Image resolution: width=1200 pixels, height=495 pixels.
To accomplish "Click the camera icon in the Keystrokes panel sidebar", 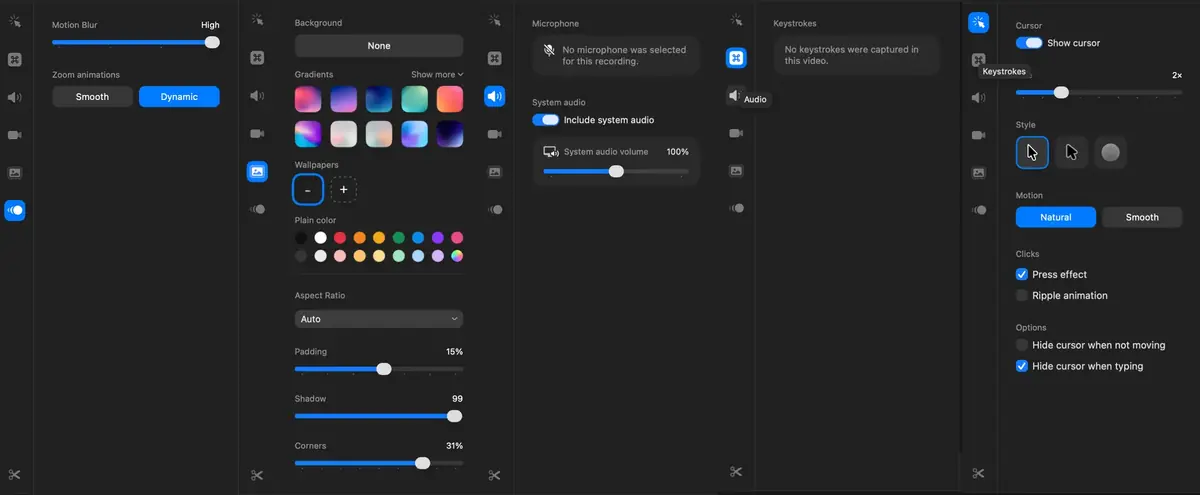I will coord(736,133).
